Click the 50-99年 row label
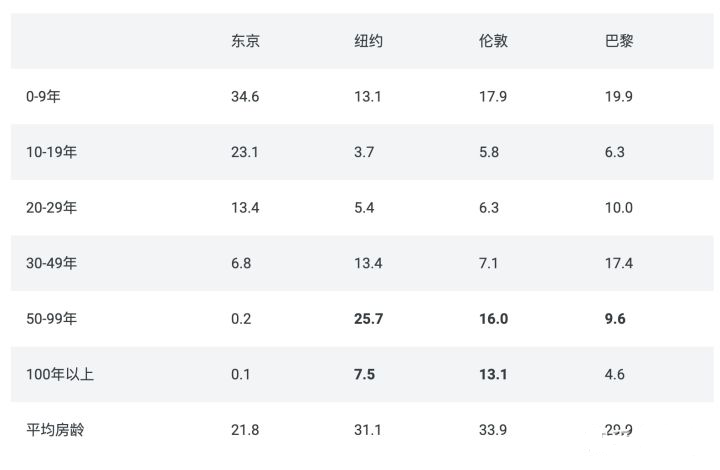Image resolution: width=720 pixels, height=470 pixels. click(51, 319)
